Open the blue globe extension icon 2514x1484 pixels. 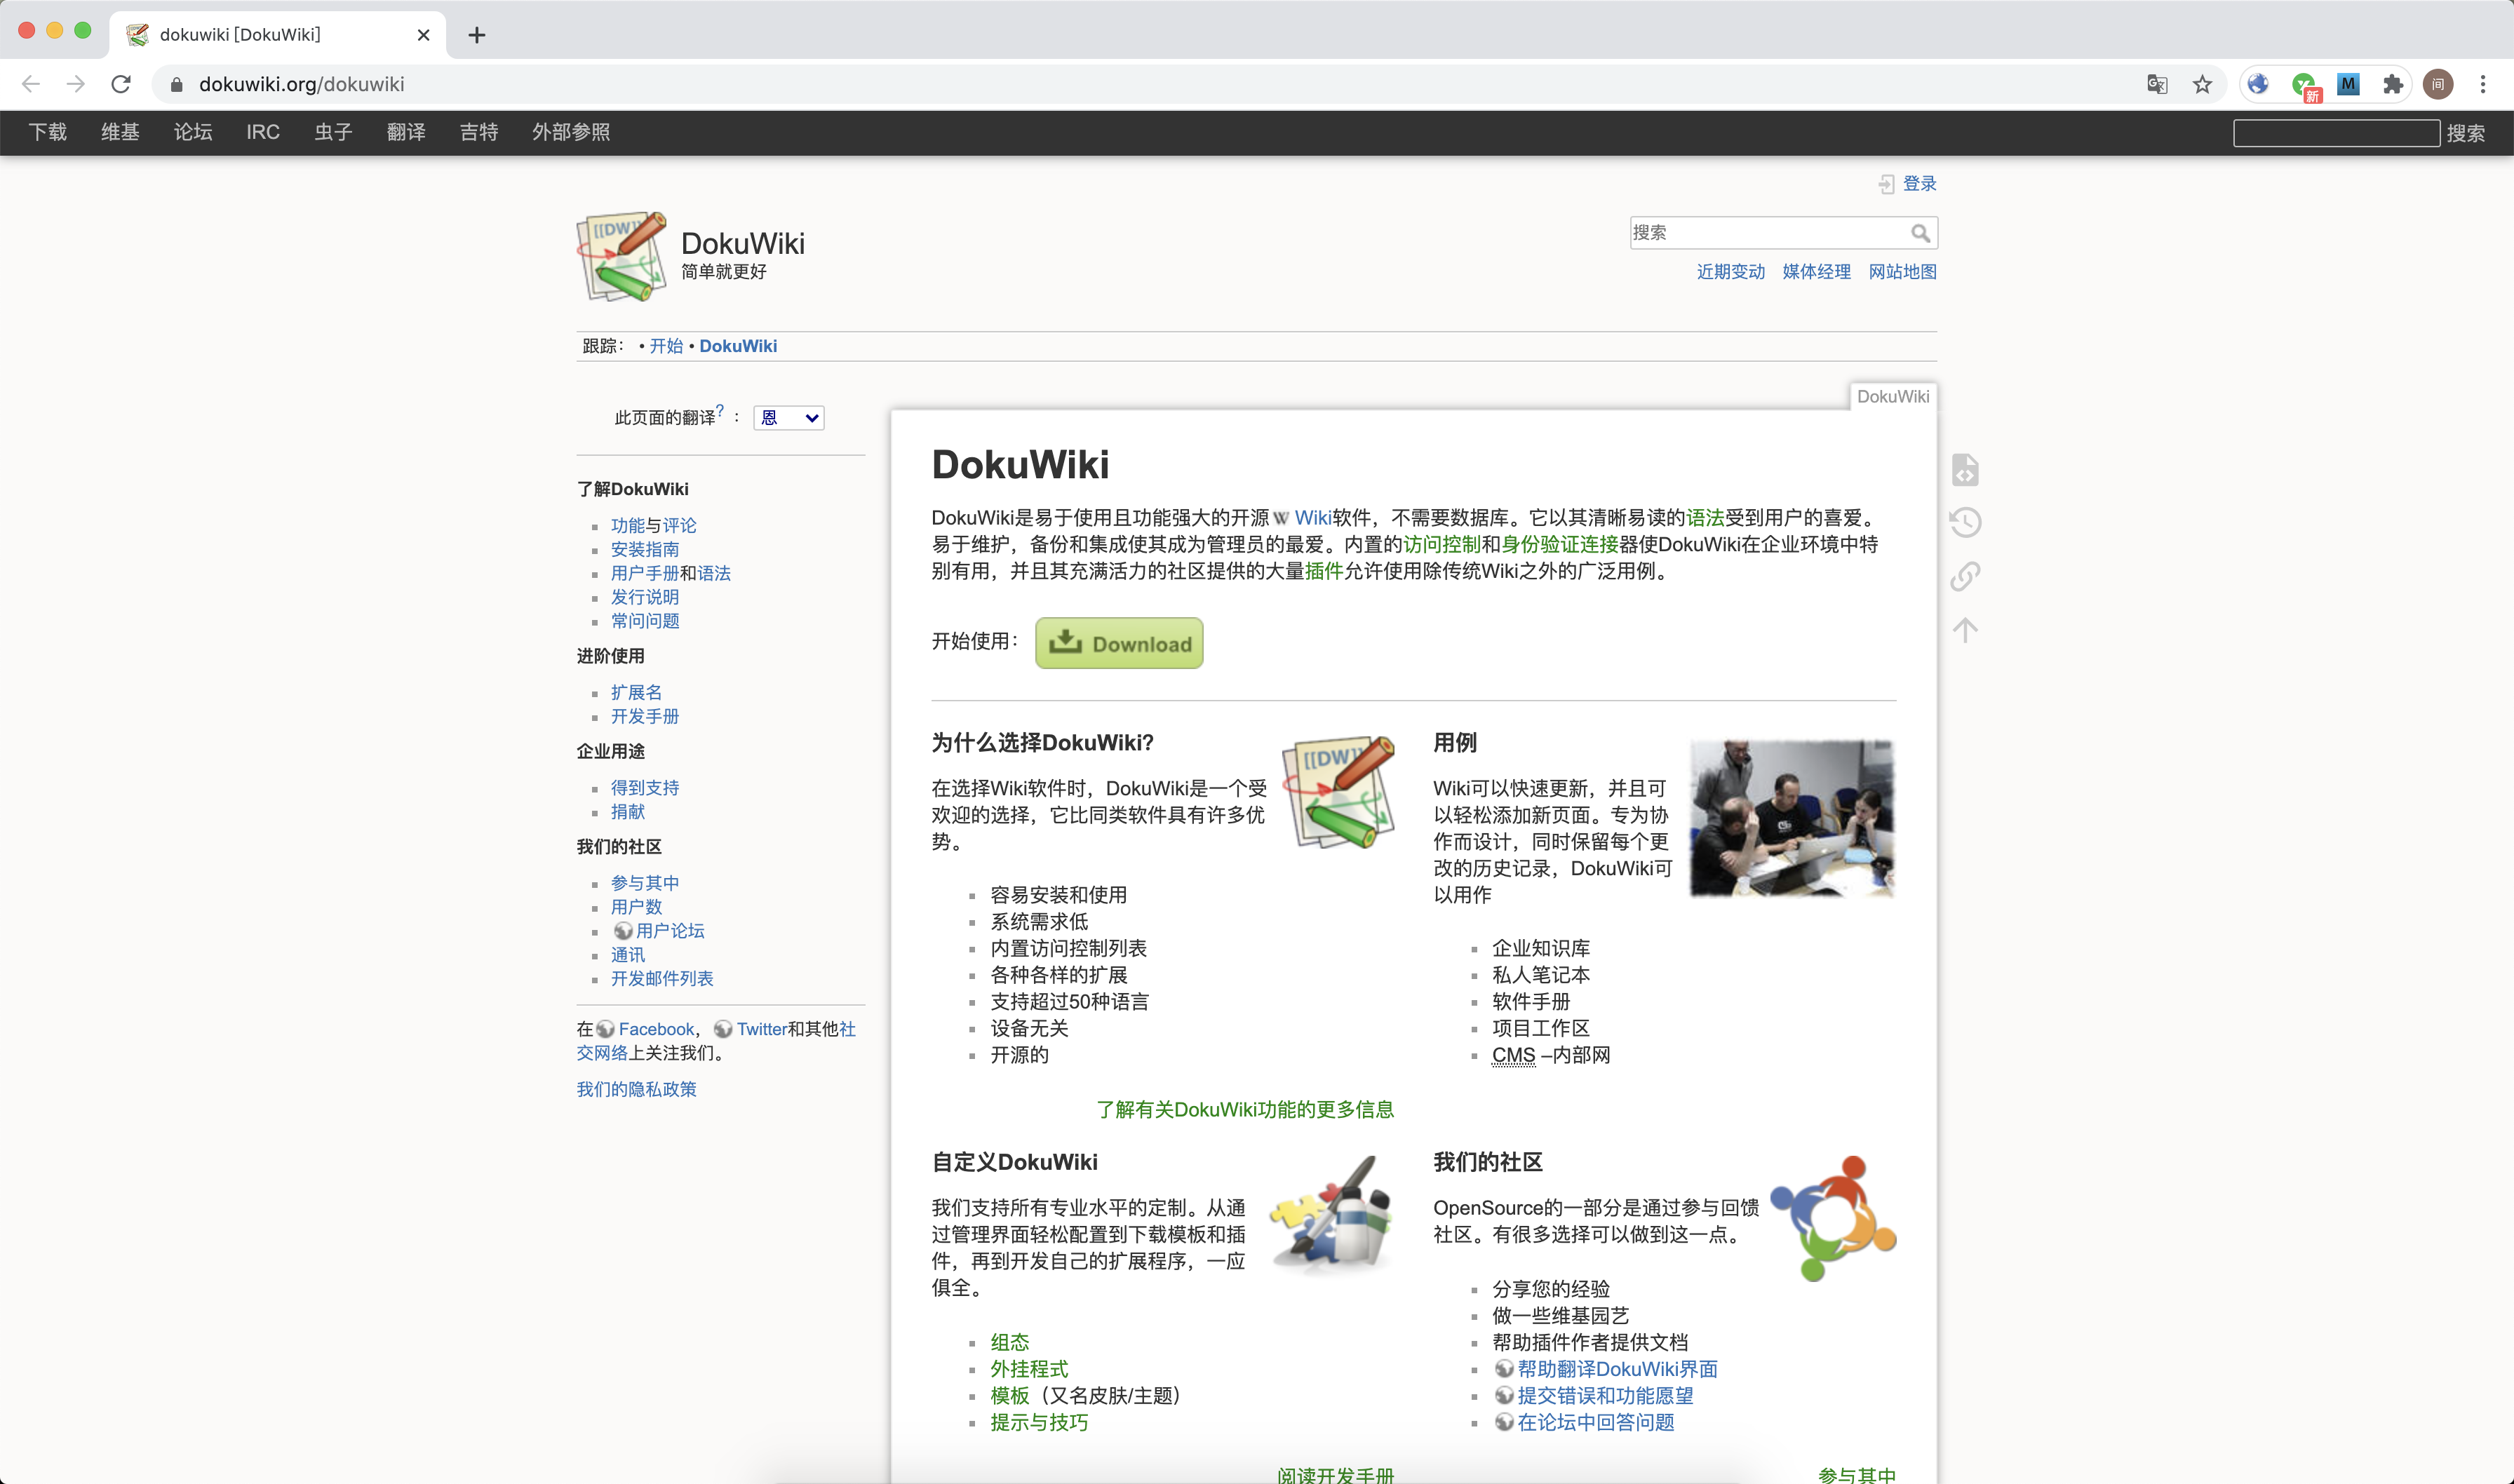tap(2258, 84)
